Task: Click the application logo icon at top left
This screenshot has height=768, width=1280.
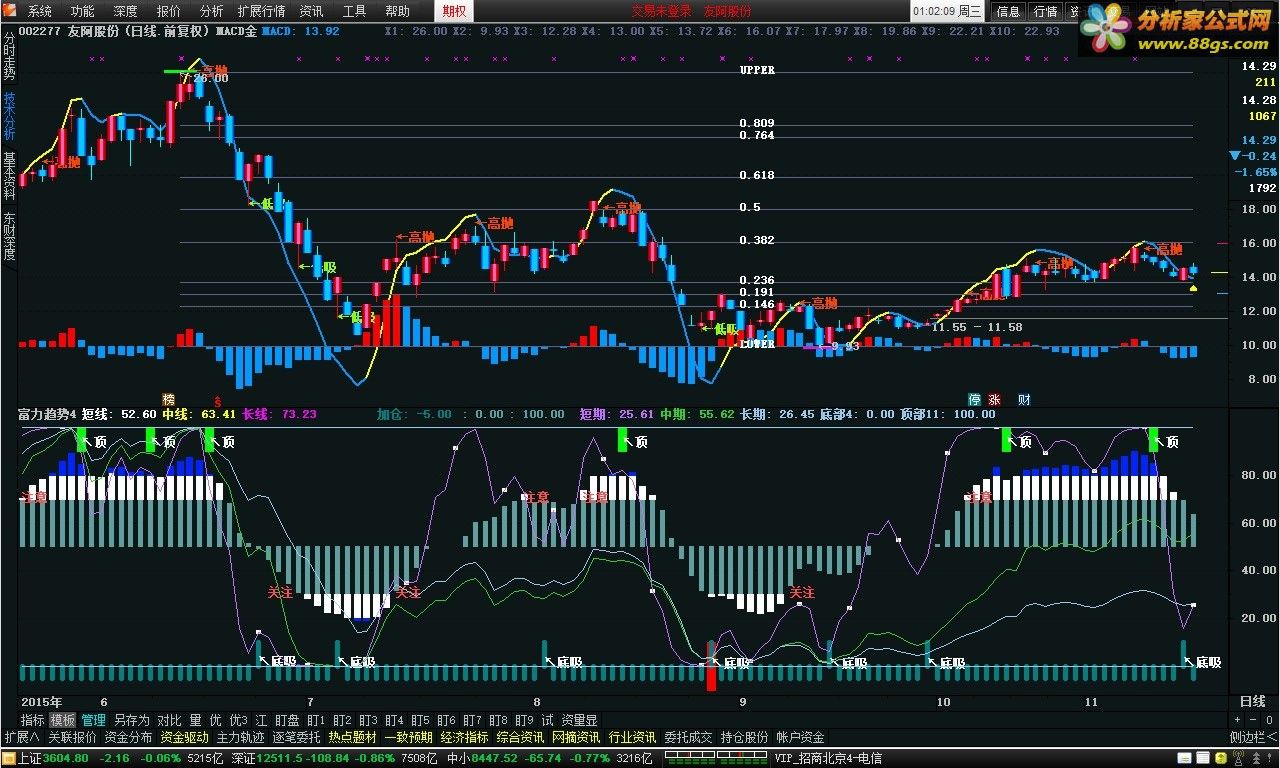Action: (x=10, y=11)
